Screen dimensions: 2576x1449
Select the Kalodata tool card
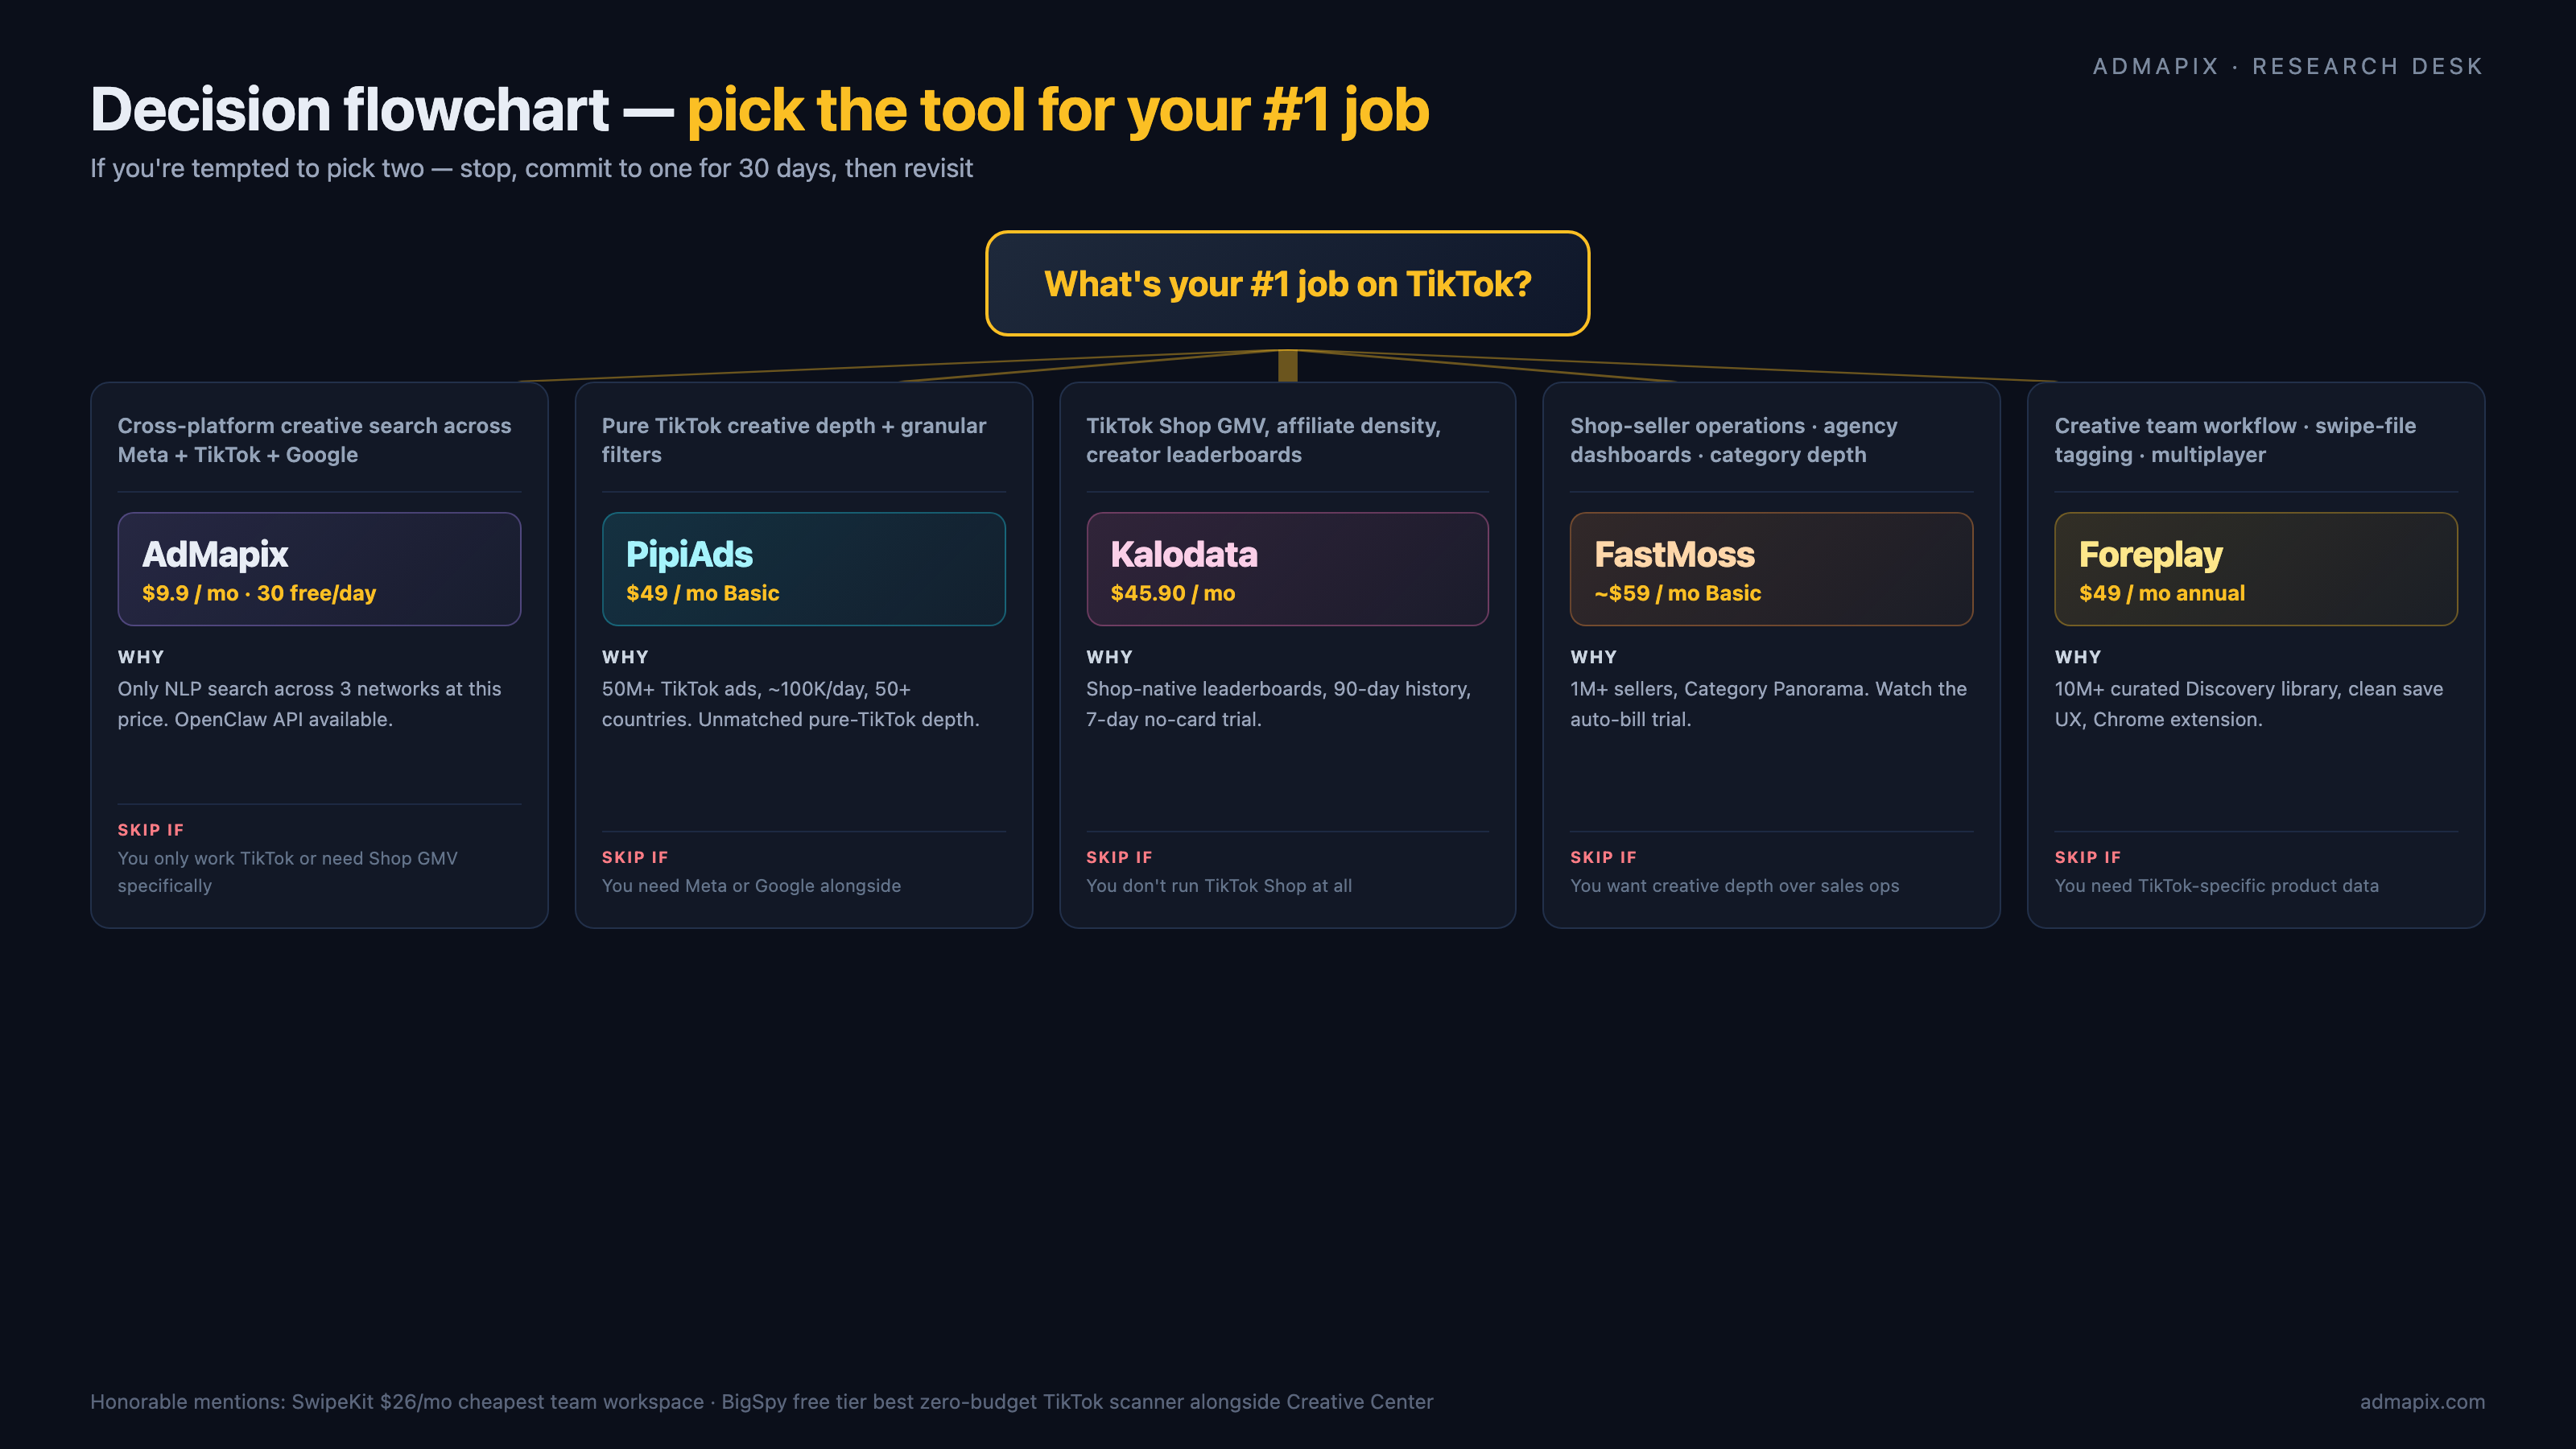point(1287,569)
